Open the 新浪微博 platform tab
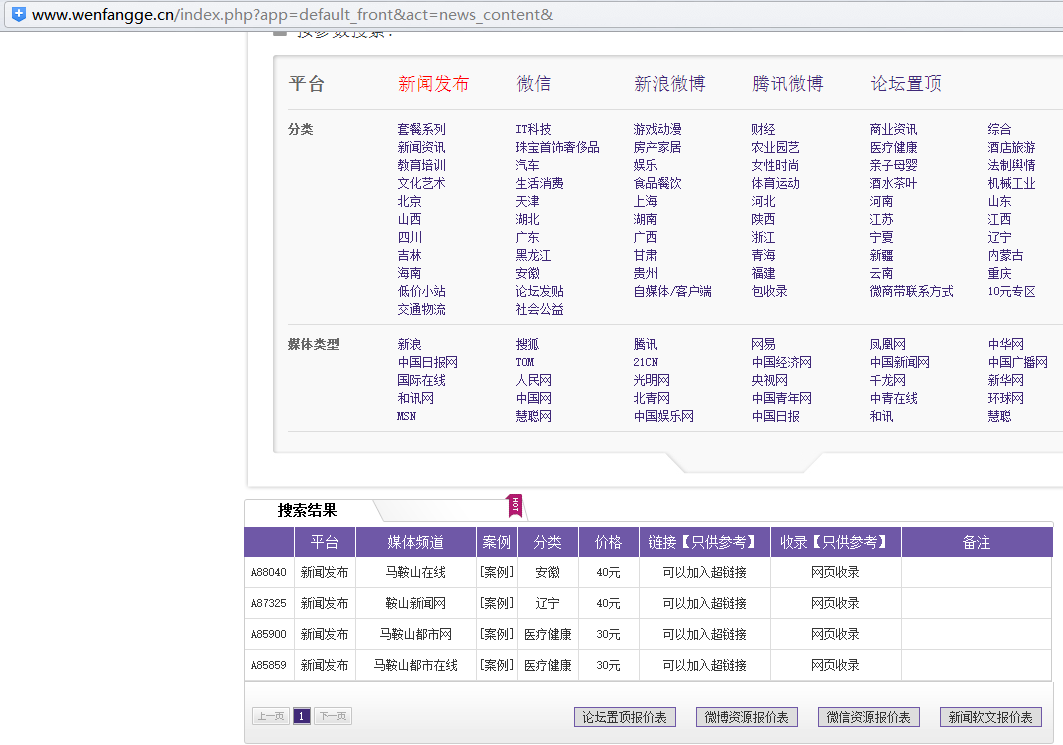Viewport: 1063px width, 745px height. click(669, 84)
